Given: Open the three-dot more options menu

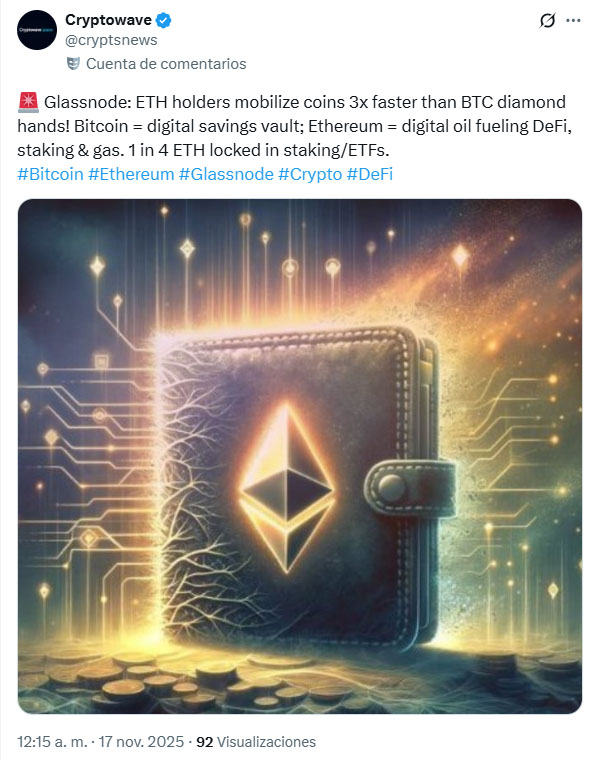Looking at the screenshot, I should pyautogui.click(x=573, y=20).
